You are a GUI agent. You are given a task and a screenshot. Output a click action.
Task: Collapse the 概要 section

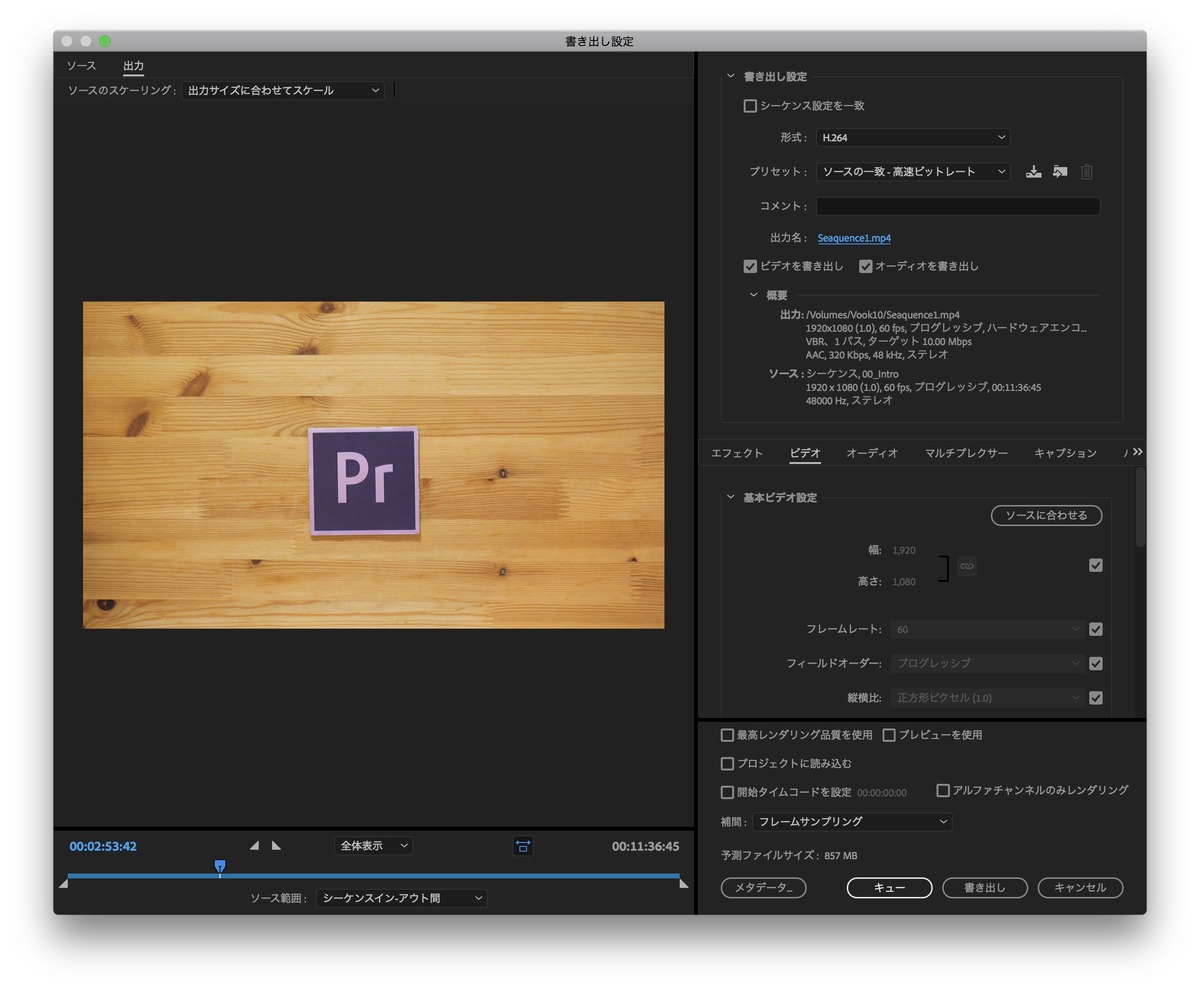(x=754, y=295)
